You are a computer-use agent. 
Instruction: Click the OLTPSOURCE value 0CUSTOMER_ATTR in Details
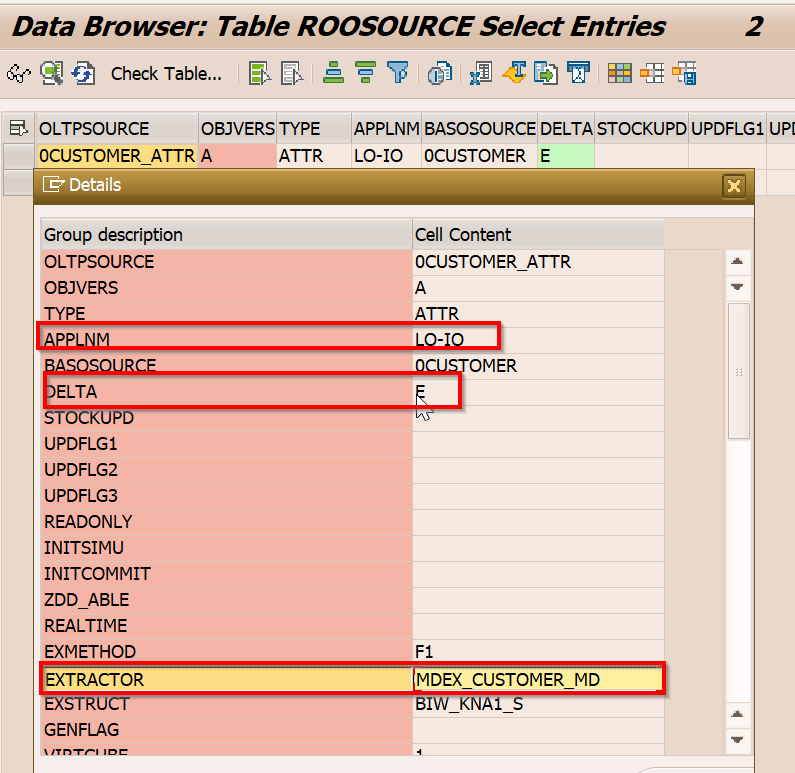click(538, 262)
